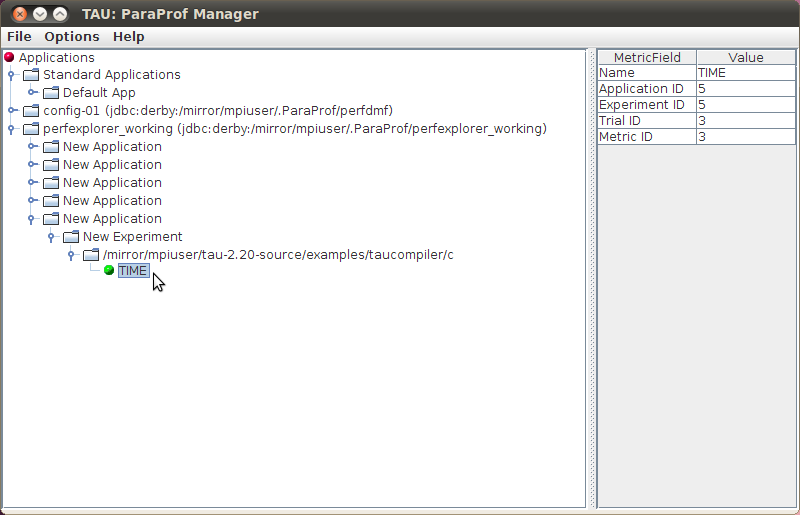This screenshot has width=800, height=515.
Task: Open the Options menu
Action: click(x=72, y=37)
